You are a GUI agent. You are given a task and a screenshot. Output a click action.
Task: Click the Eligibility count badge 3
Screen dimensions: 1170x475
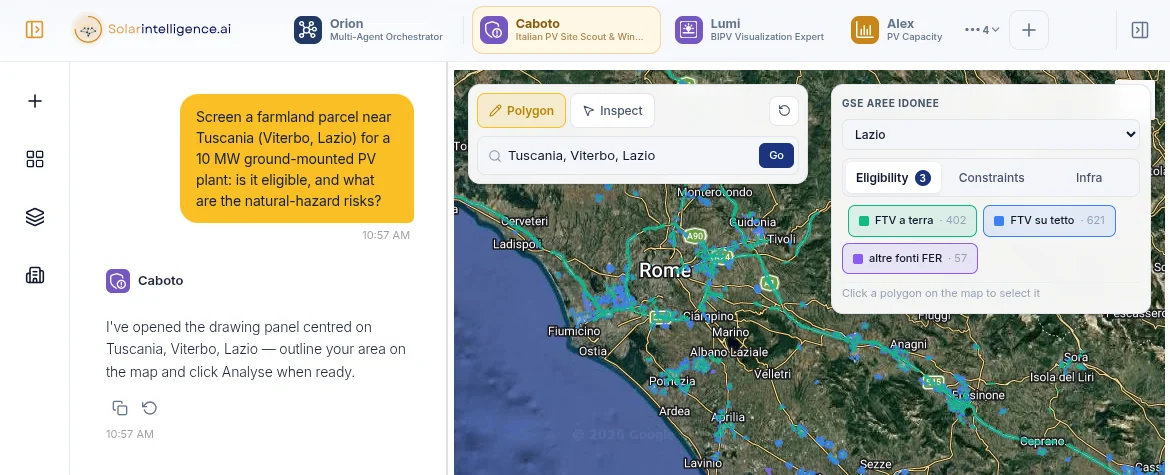click(923, 177)
